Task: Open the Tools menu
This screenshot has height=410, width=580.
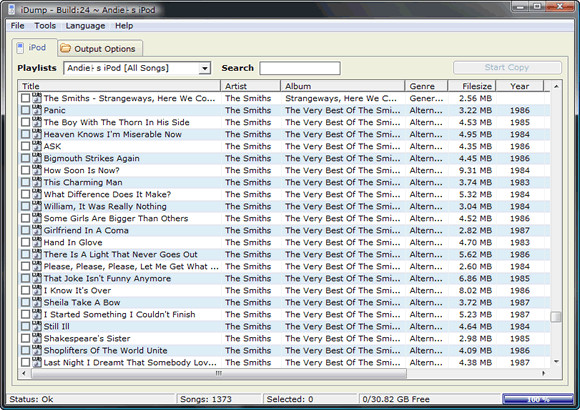Action: click(45, 26)
